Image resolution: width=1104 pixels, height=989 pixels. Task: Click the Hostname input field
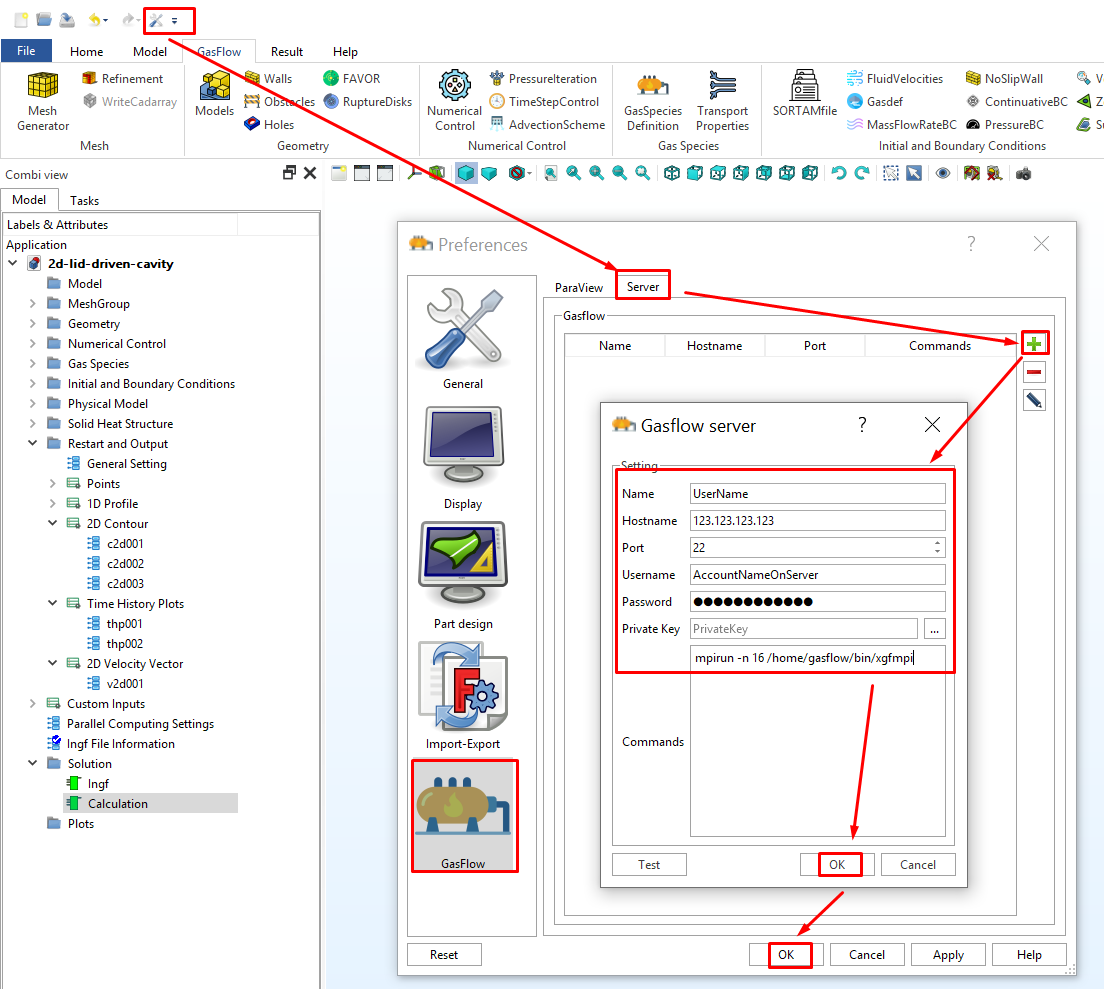pos(817,521)
